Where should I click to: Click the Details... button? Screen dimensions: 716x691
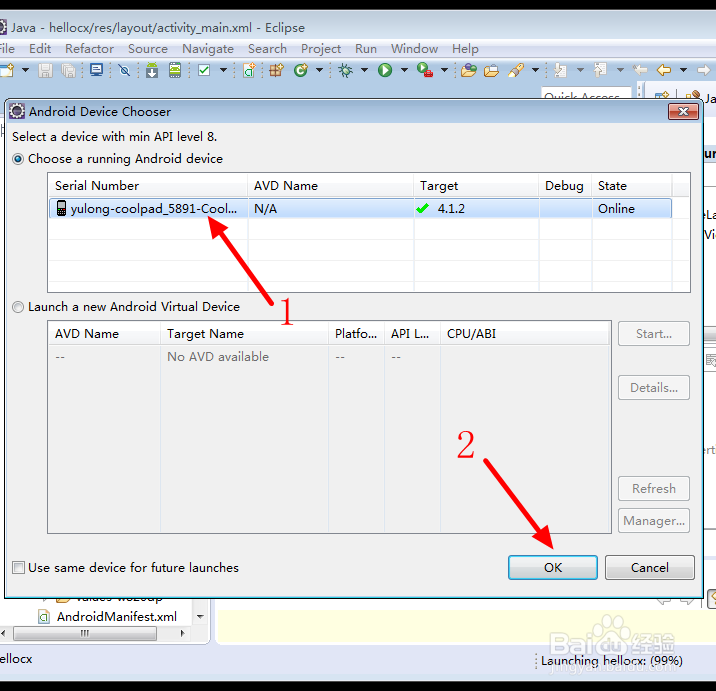(x=653, y=388)
